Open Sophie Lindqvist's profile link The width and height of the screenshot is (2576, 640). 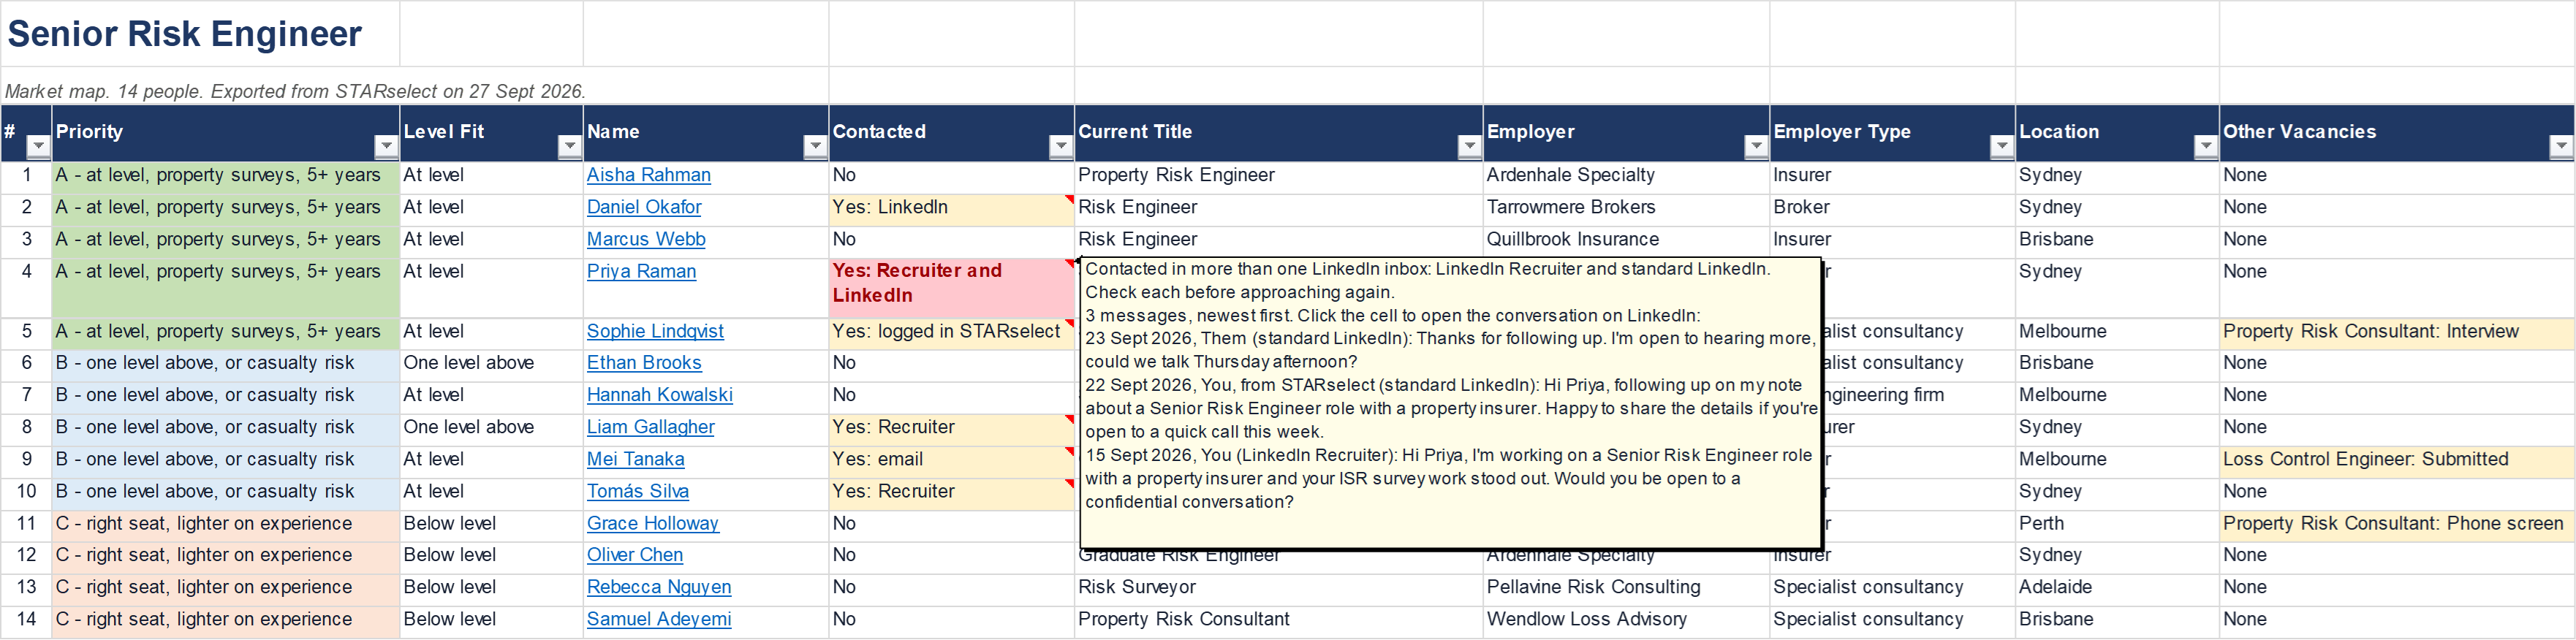(x=655, y=331)
